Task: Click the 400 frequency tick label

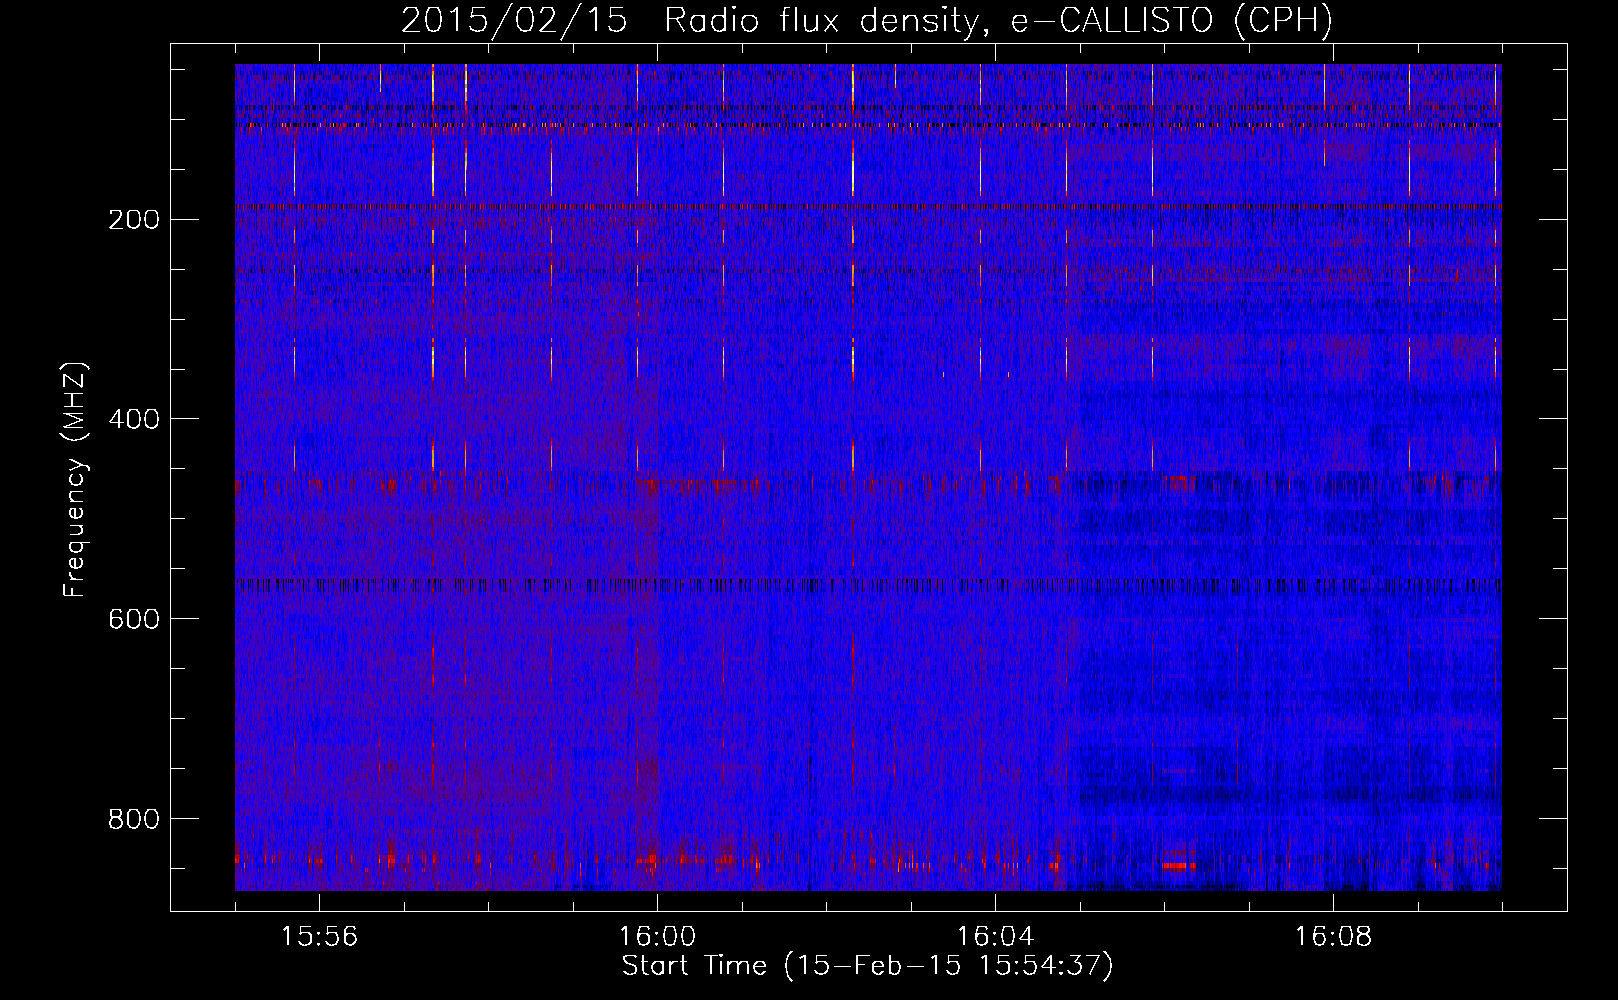Action: [x=133, y=419]
